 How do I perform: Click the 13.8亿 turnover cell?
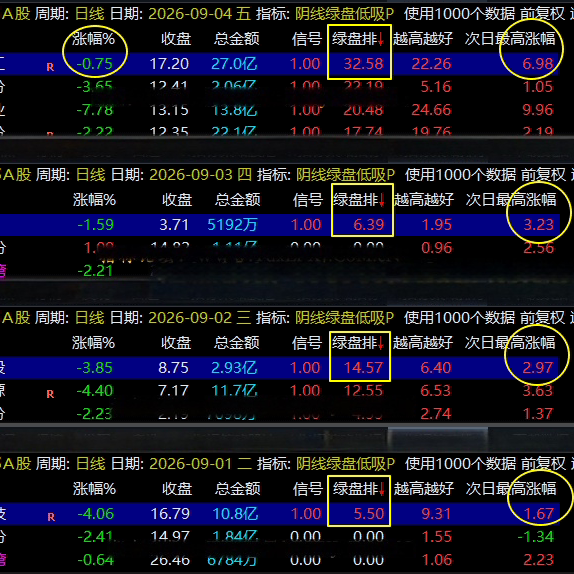(234, 110)
